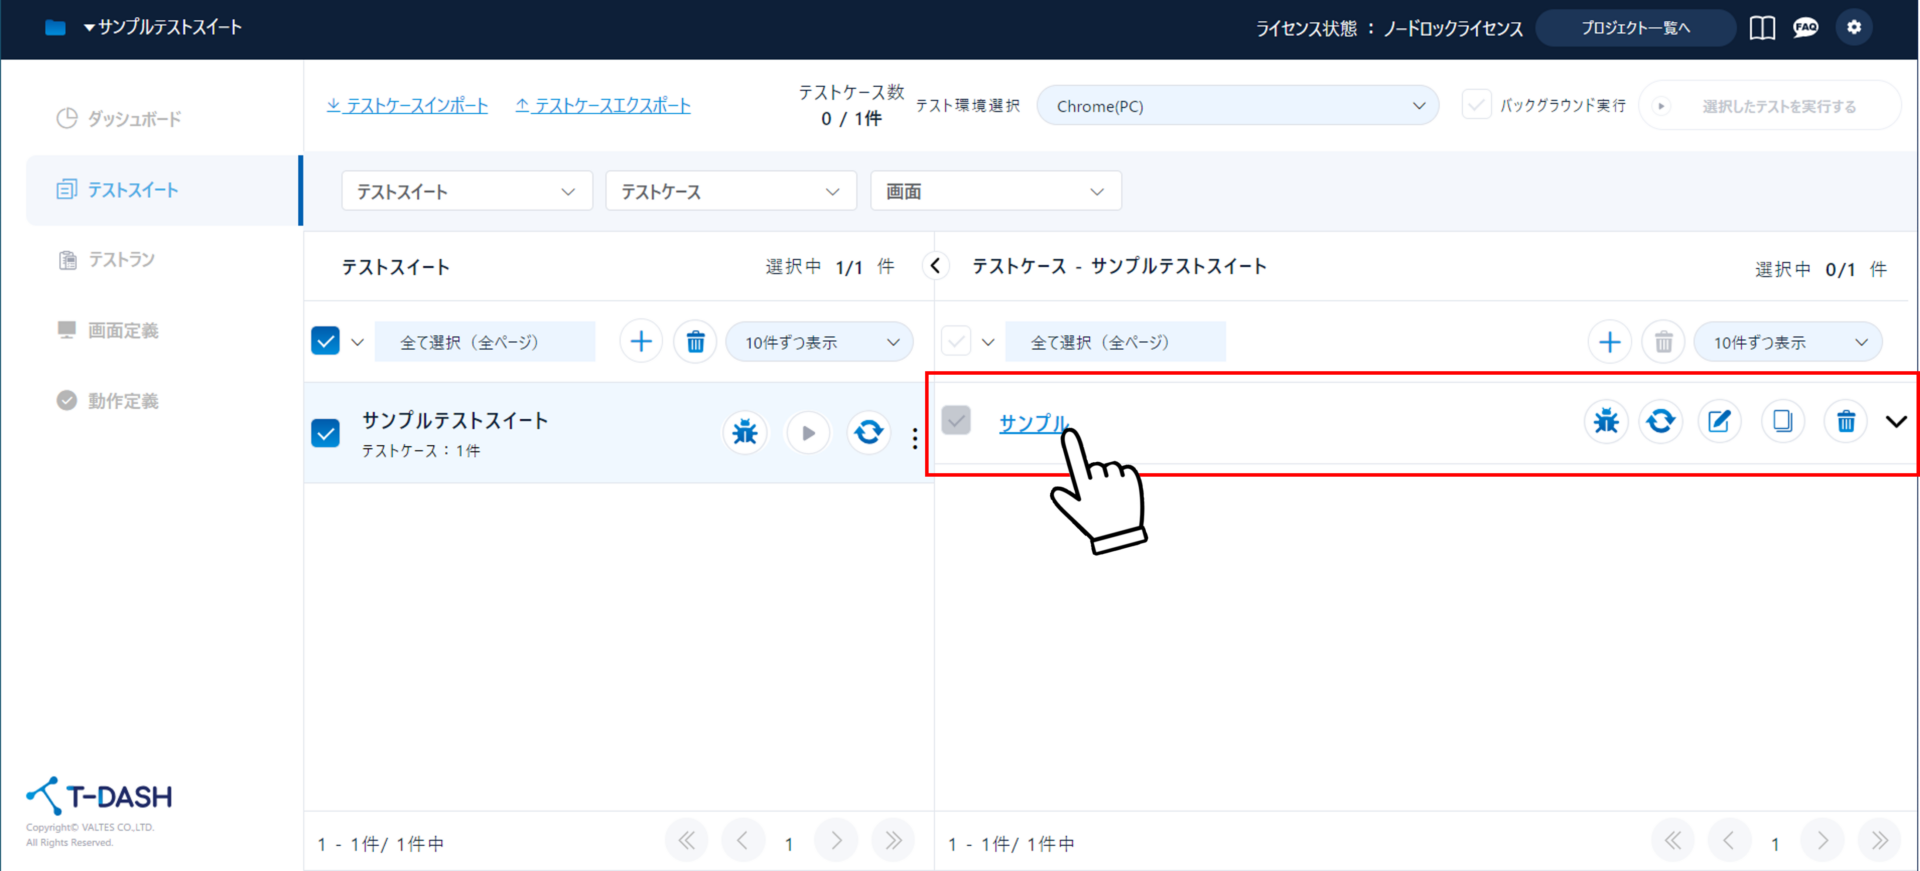Click the refresh icon on the サンプルテストスイート row
The image size is (1920, 871).
point(869,433)
